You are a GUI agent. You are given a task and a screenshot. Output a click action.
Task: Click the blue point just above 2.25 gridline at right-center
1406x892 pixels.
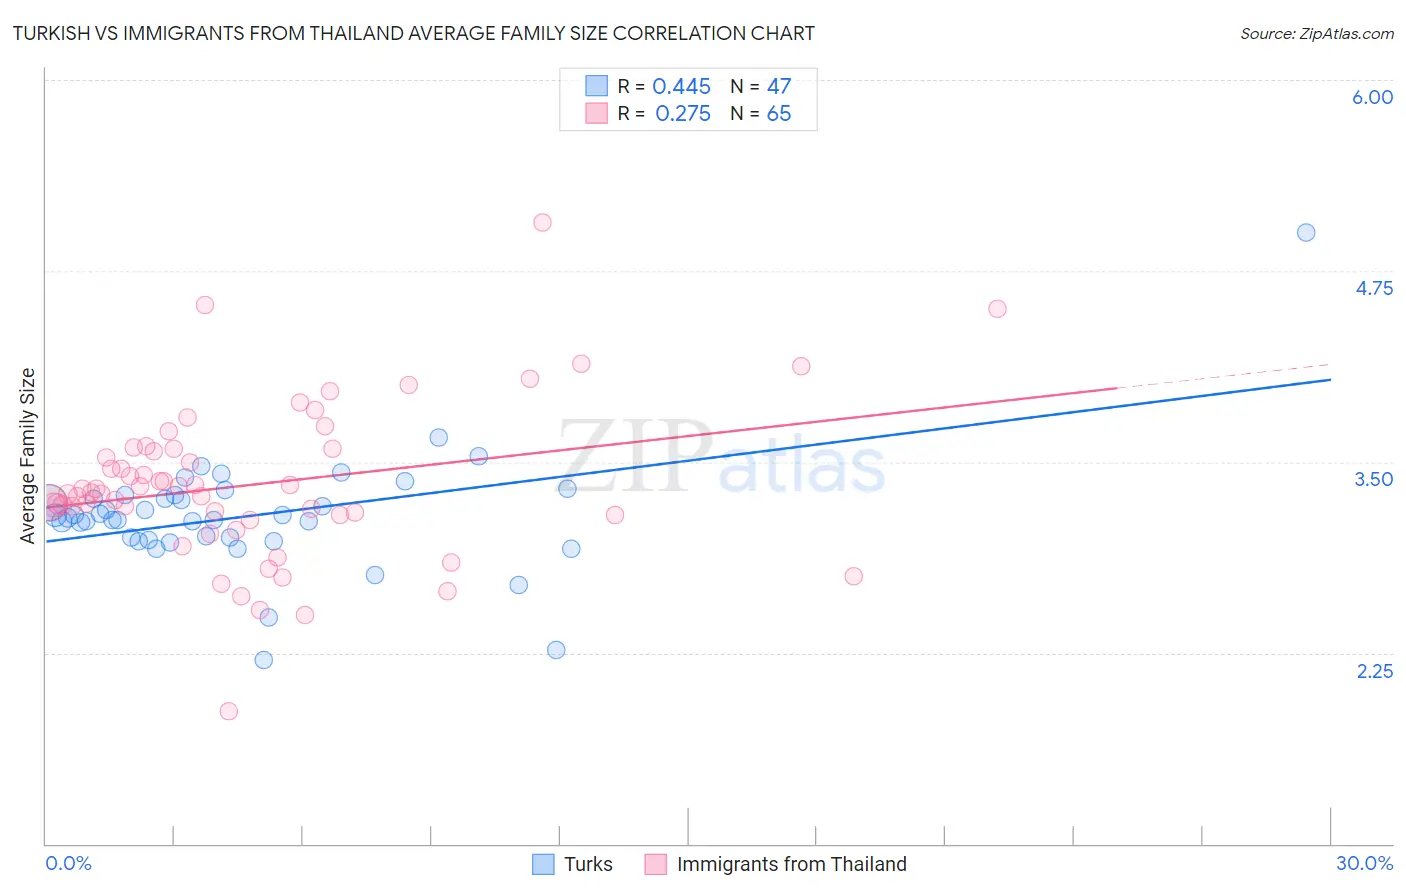556,650
